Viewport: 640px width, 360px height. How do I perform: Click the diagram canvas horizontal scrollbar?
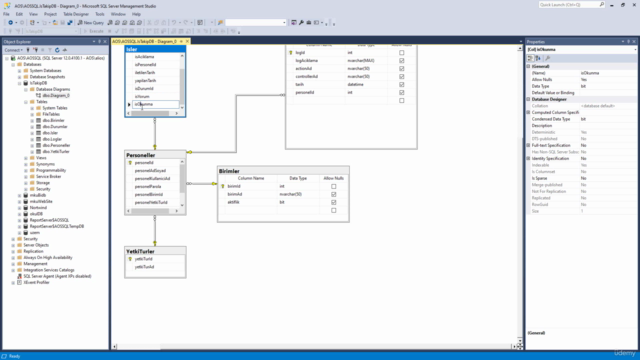point(313,347)
